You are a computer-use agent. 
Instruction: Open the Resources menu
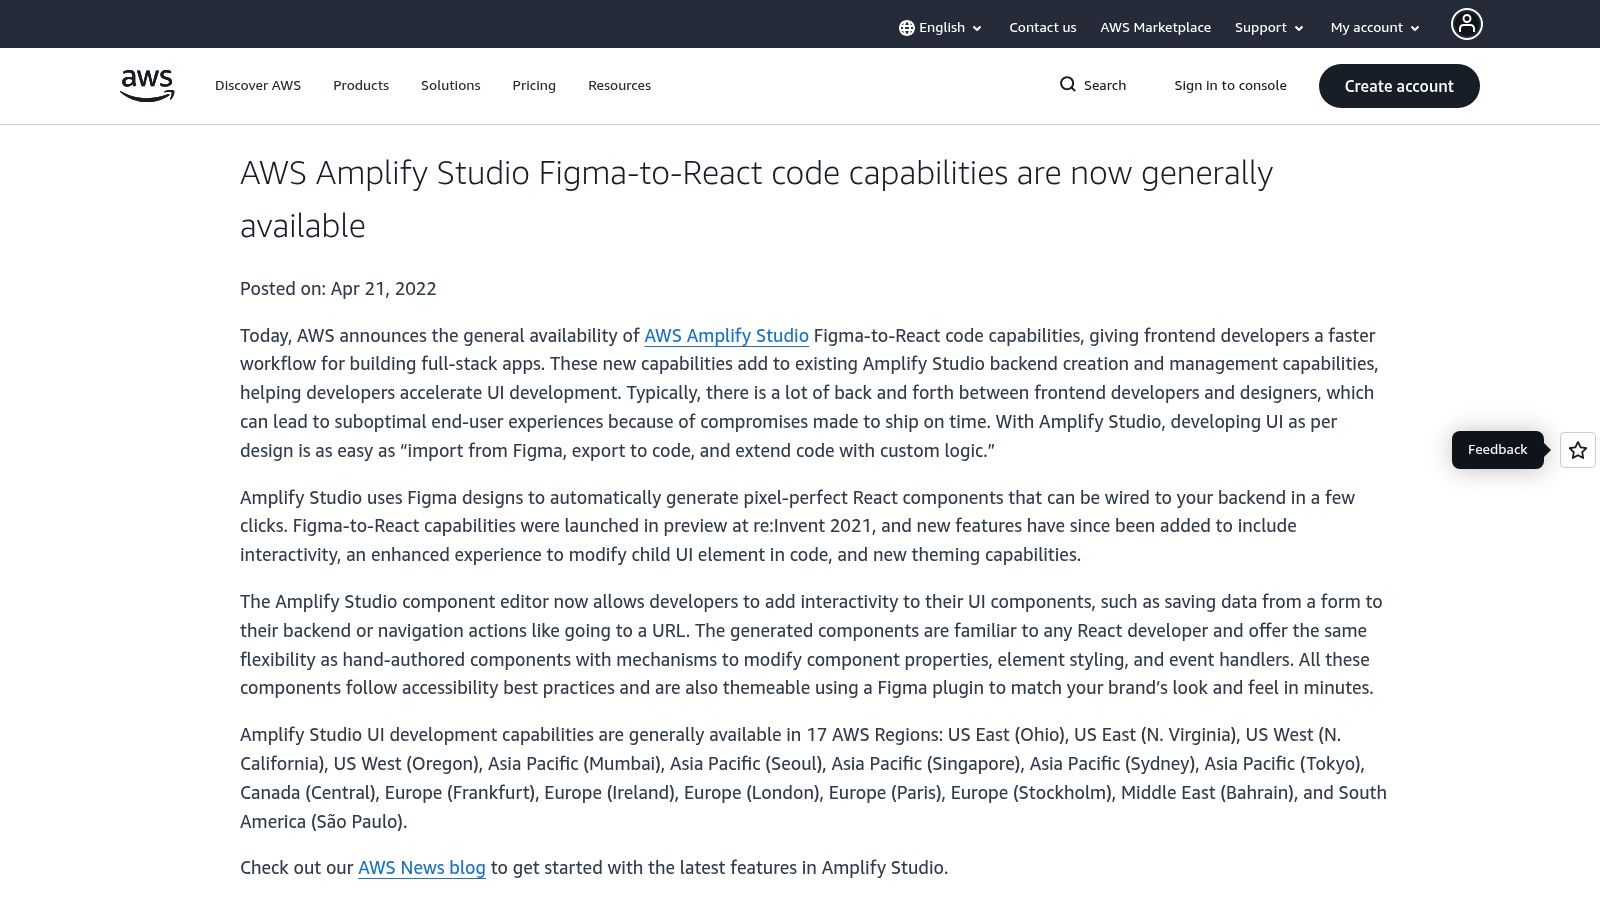619,85
